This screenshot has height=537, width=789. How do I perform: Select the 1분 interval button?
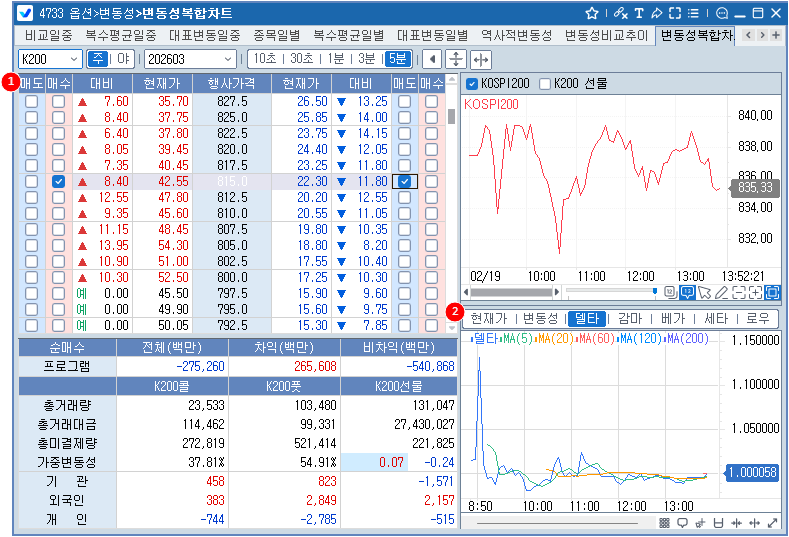pos(338,59)
